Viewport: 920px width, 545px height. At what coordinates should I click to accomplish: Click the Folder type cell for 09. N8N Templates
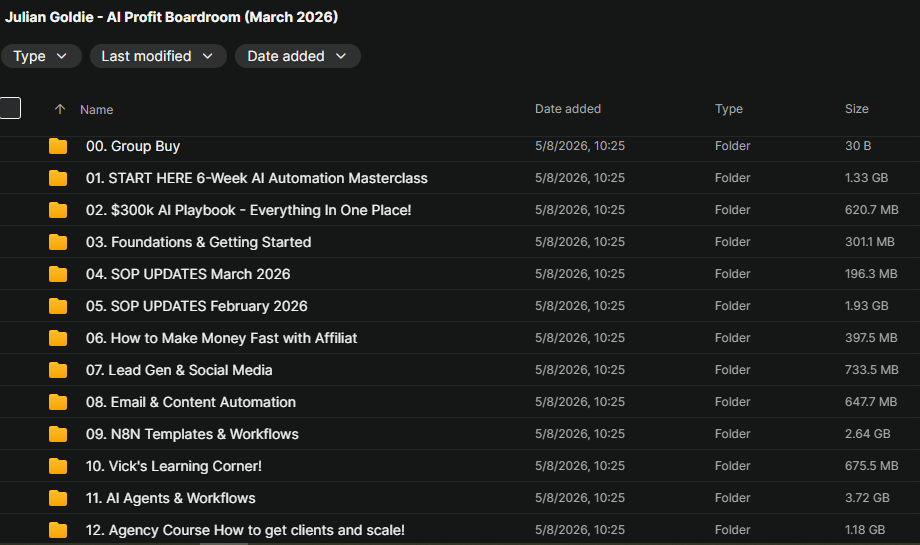click(732, 434)
